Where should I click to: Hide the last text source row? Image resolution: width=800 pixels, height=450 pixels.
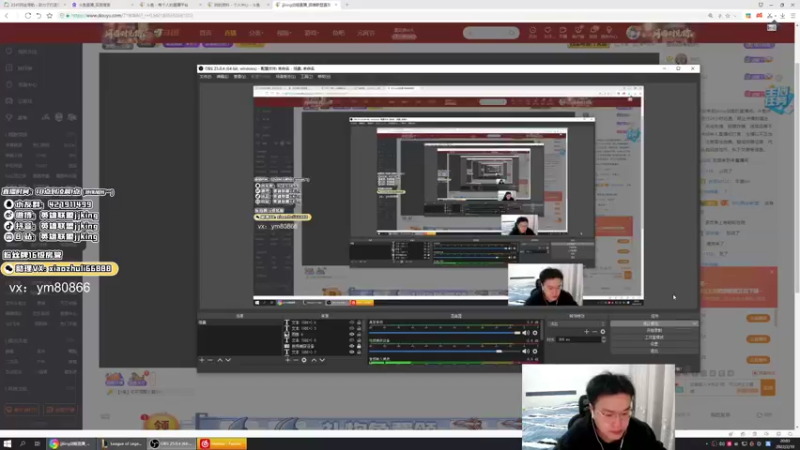pos(352,352)
